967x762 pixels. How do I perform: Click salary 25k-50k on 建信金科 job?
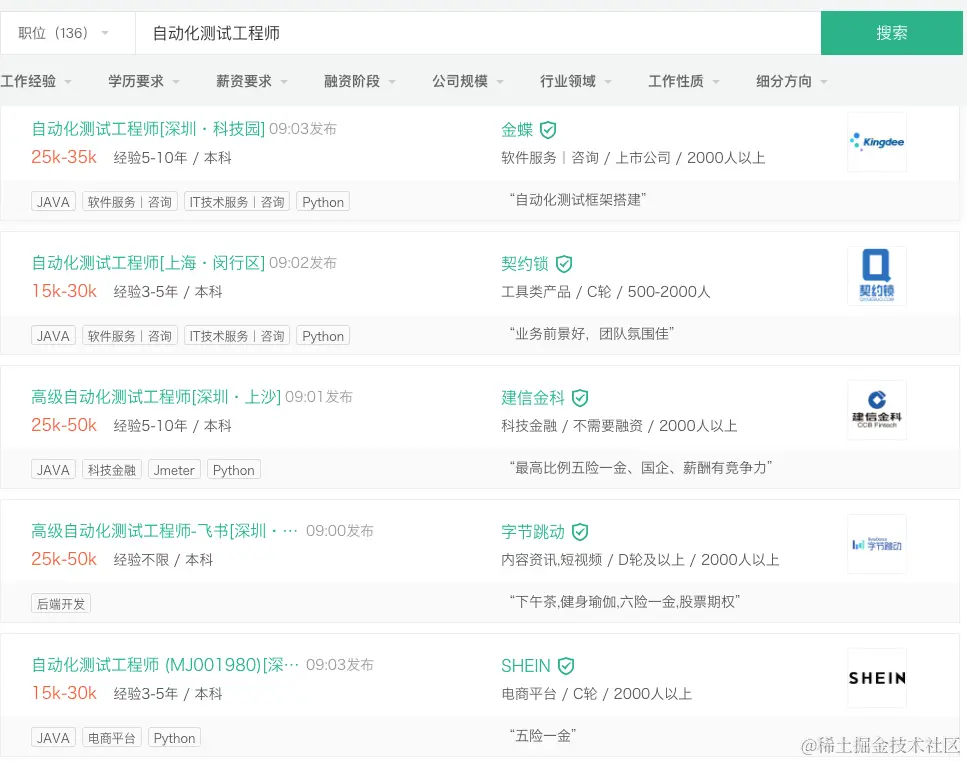[64, 425]
